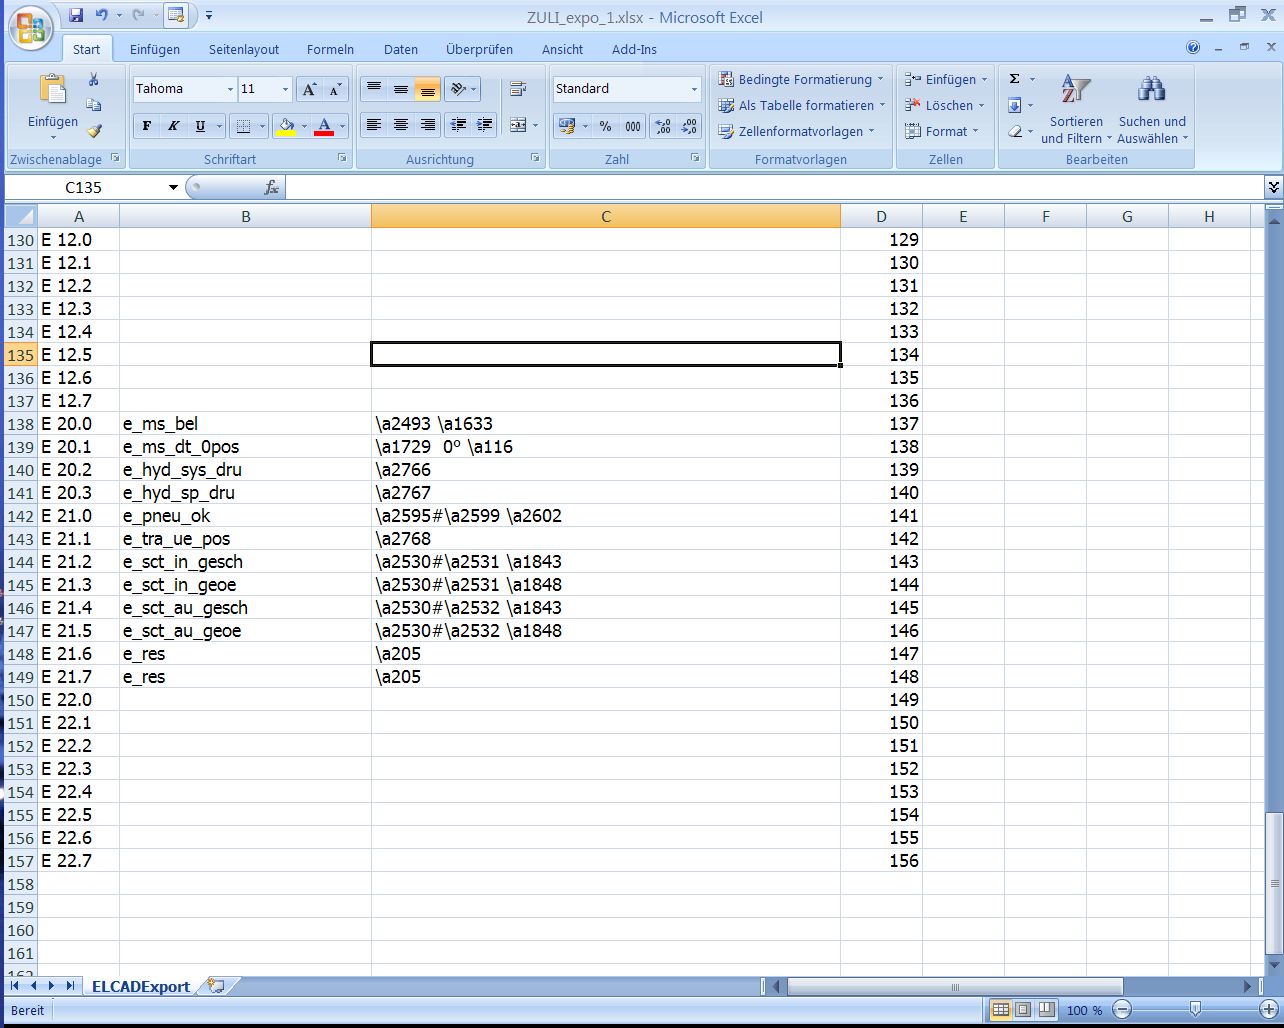The image size is (1284, 1028).
Task: Adjust the zoom slider handle
Action: [1195, 1010]
